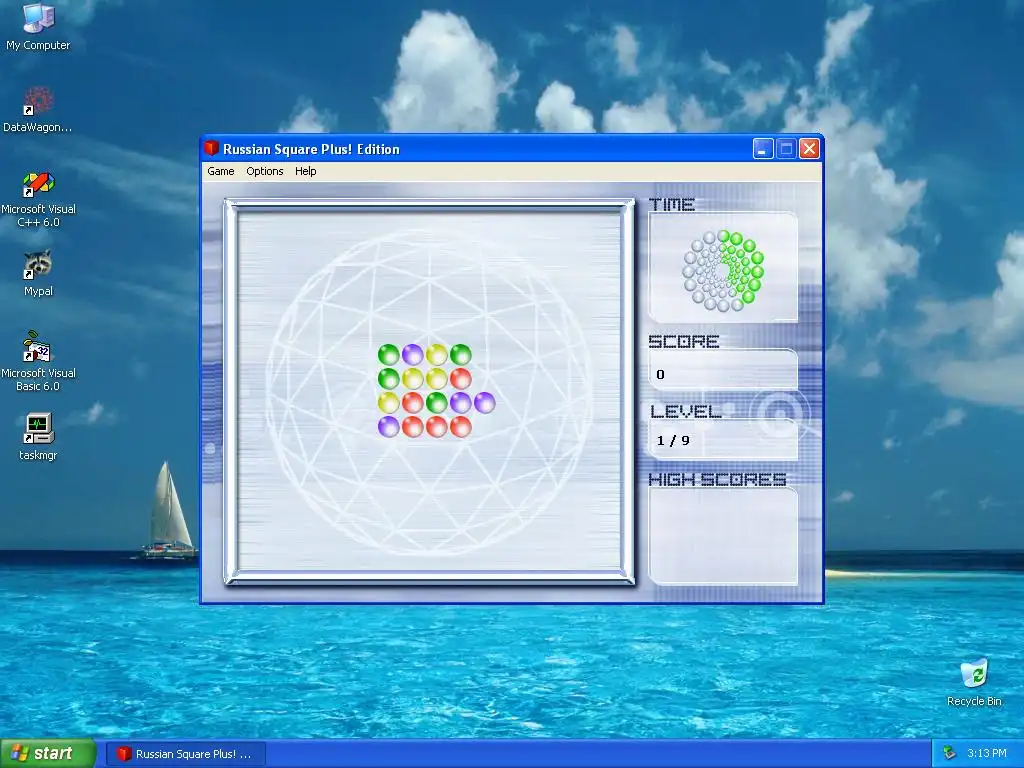The height and width of the screenshot is (768, 1024).
Task: Click the system tray network icon
Action: (950, 753)
